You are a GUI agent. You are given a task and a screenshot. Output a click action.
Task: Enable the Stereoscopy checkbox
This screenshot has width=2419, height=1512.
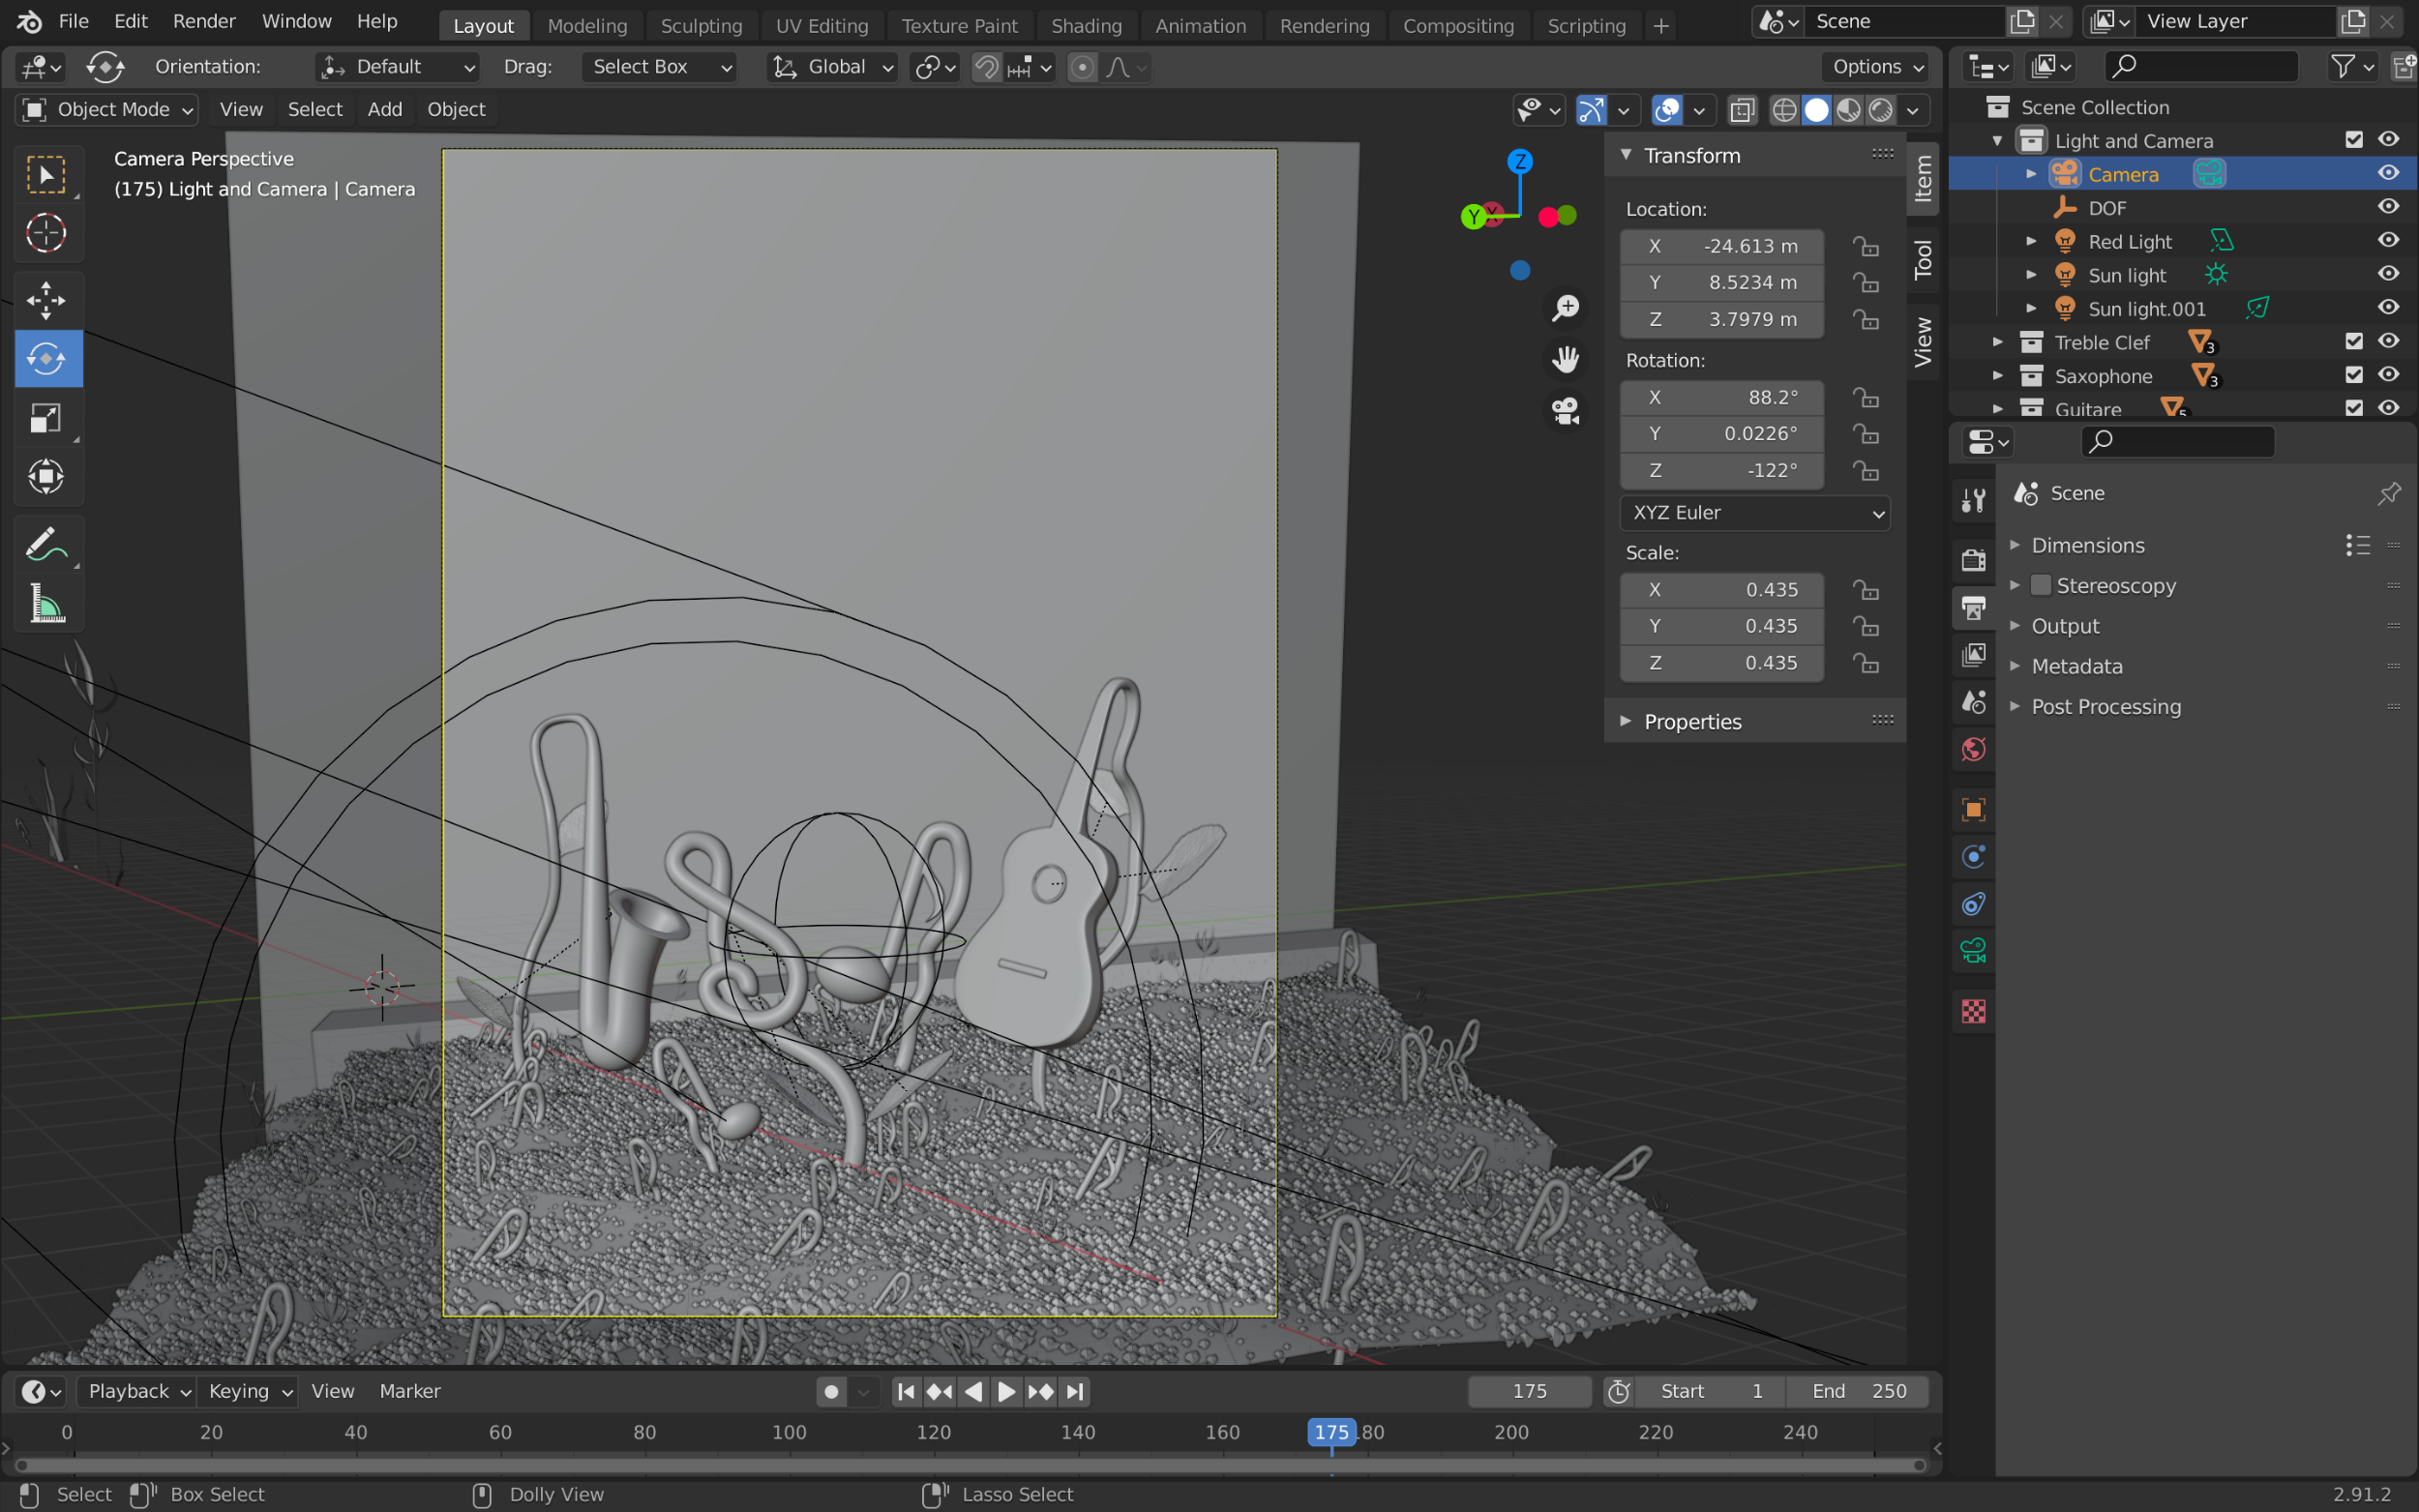pos(2041,585)
